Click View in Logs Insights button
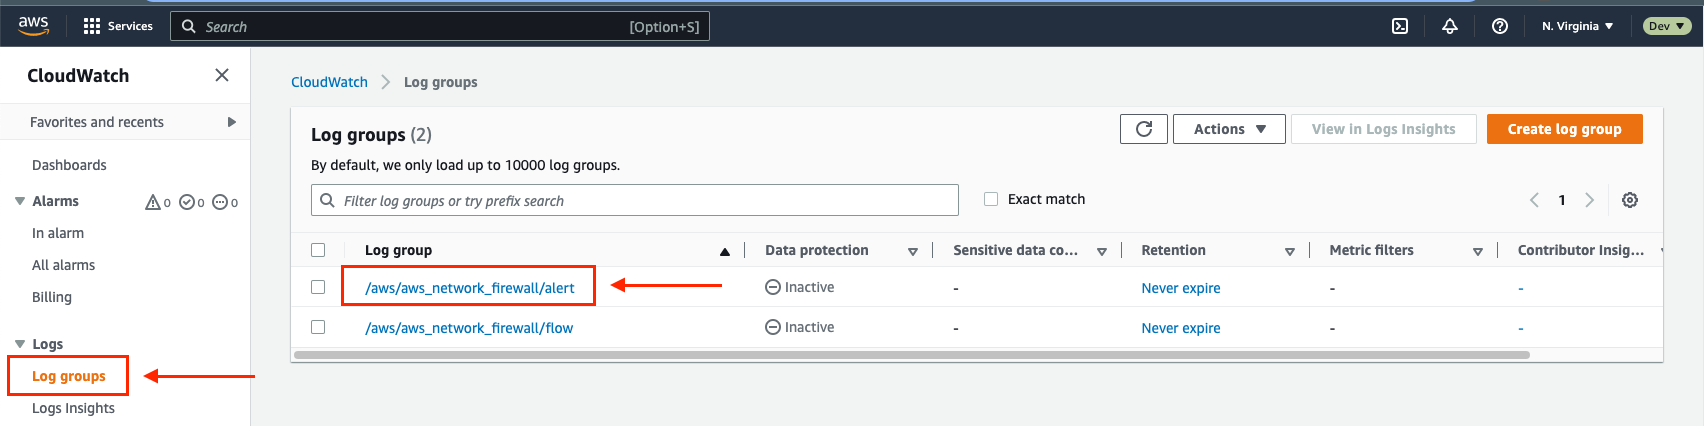The image size is (1704, 426). click(1384, 129)
